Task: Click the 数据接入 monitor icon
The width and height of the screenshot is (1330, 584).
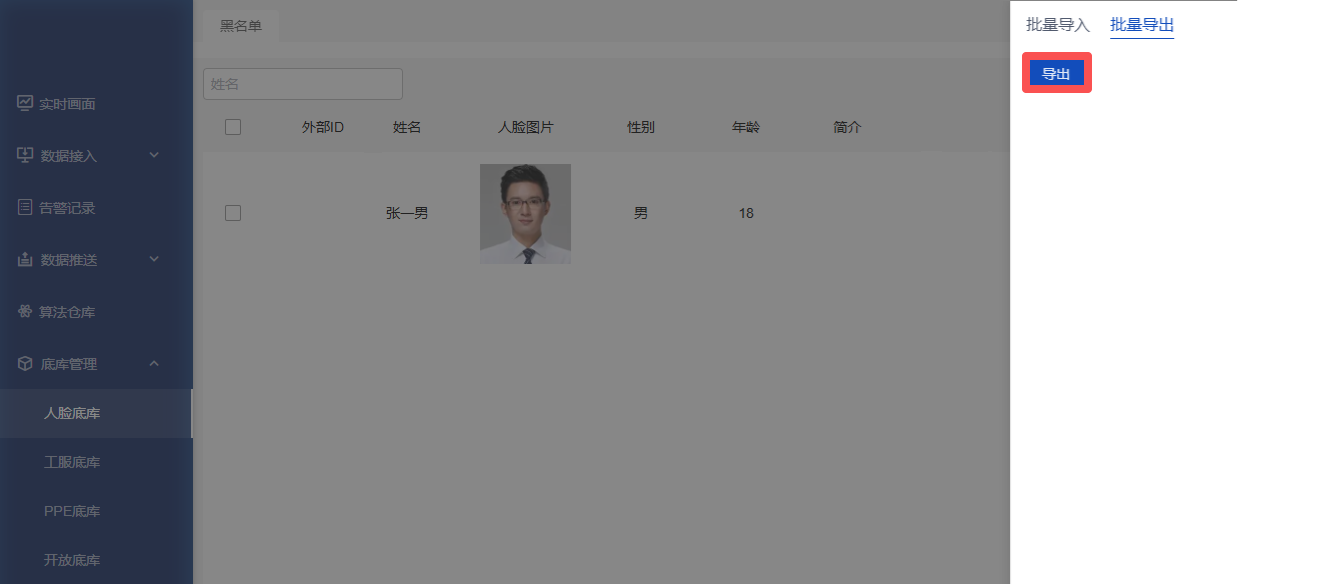Action: tap(25, 155)
